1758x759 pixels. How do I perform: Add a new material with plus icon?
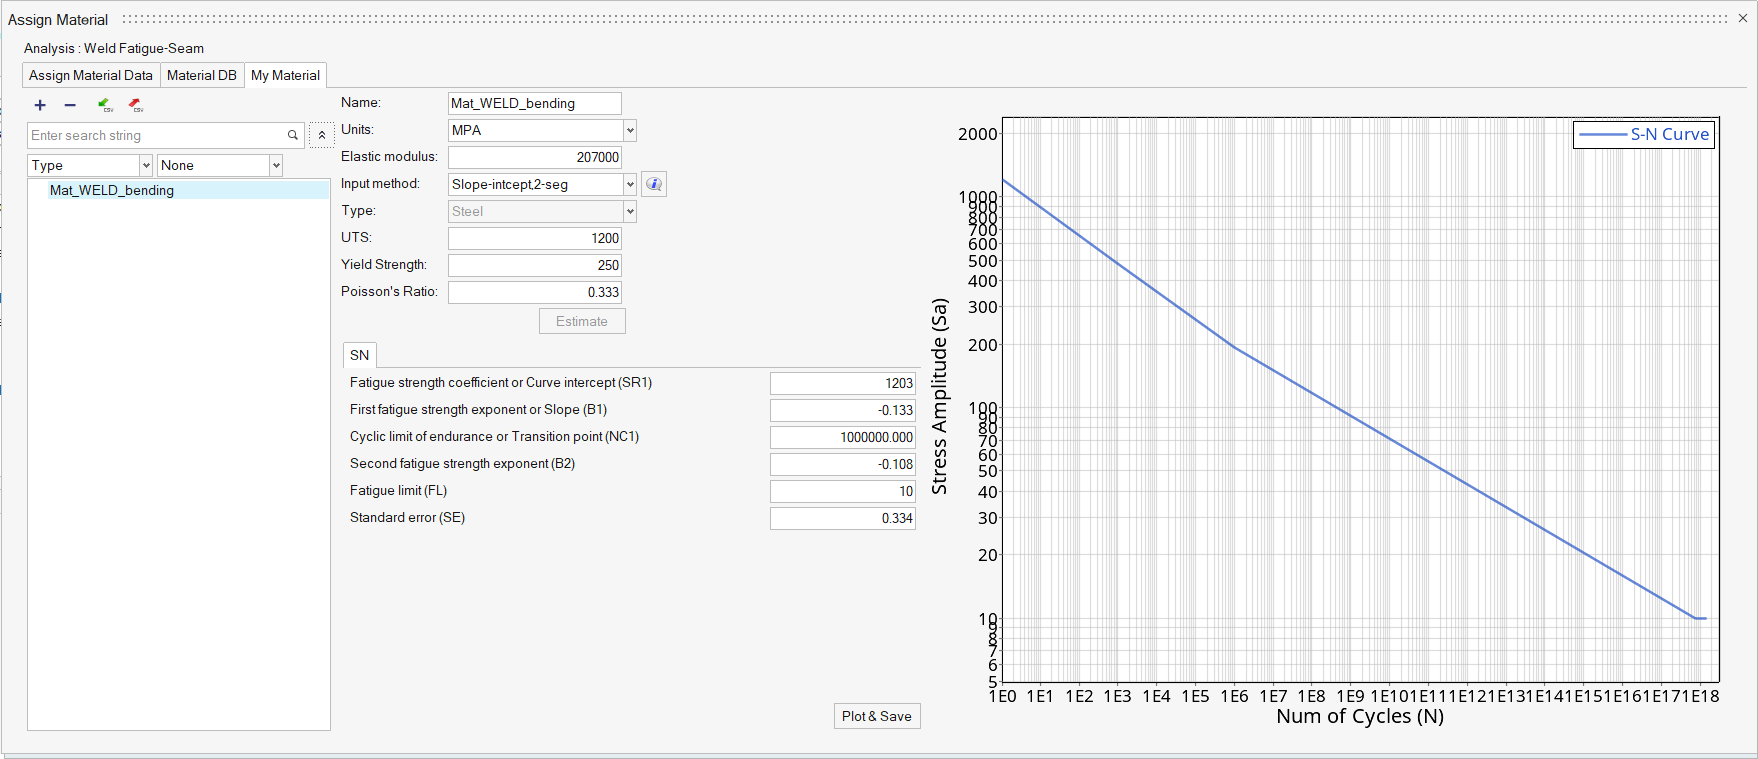click(40, 105)
